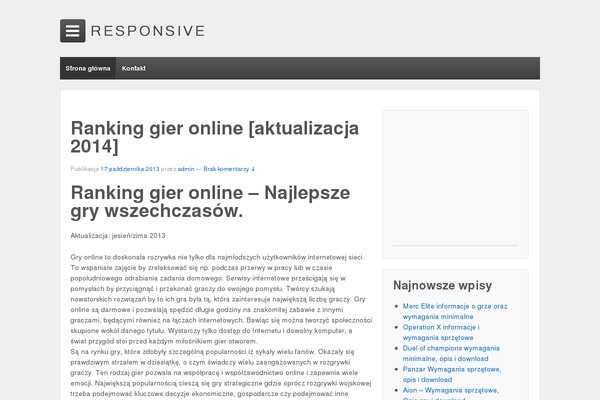
Task: Open Panzar Wymagania sprzętowe post
Action: [452, 375]
